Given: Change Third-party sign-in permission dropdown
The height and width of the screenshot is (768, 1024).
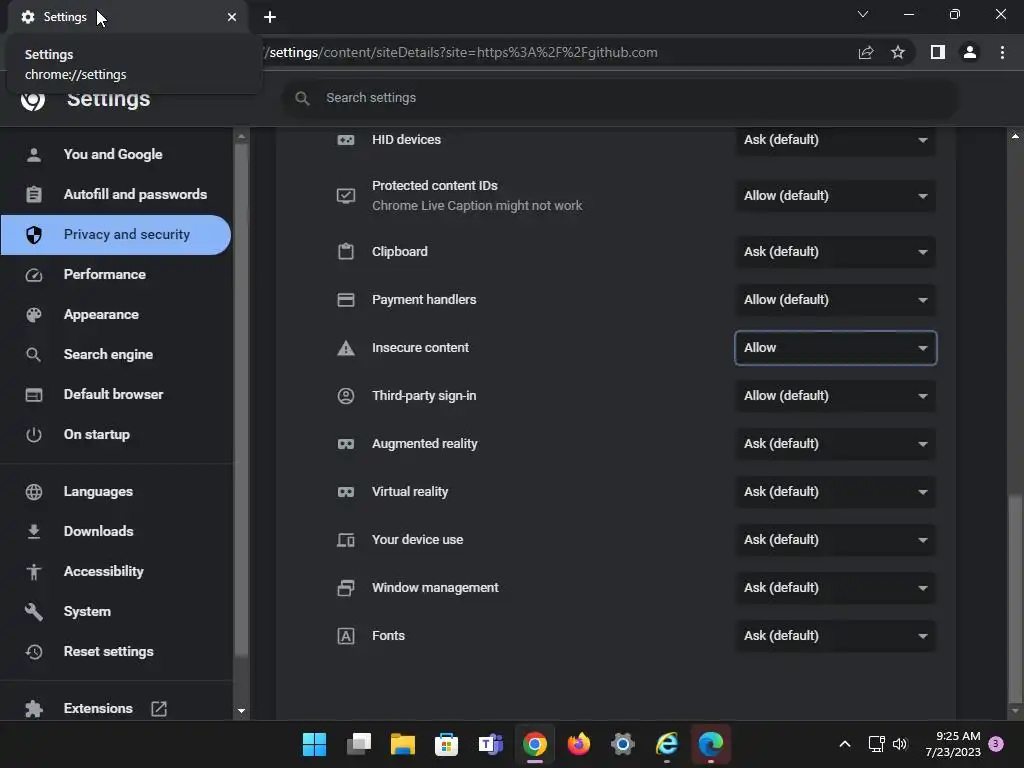Looking at the screenshot, I should point(835,396).
